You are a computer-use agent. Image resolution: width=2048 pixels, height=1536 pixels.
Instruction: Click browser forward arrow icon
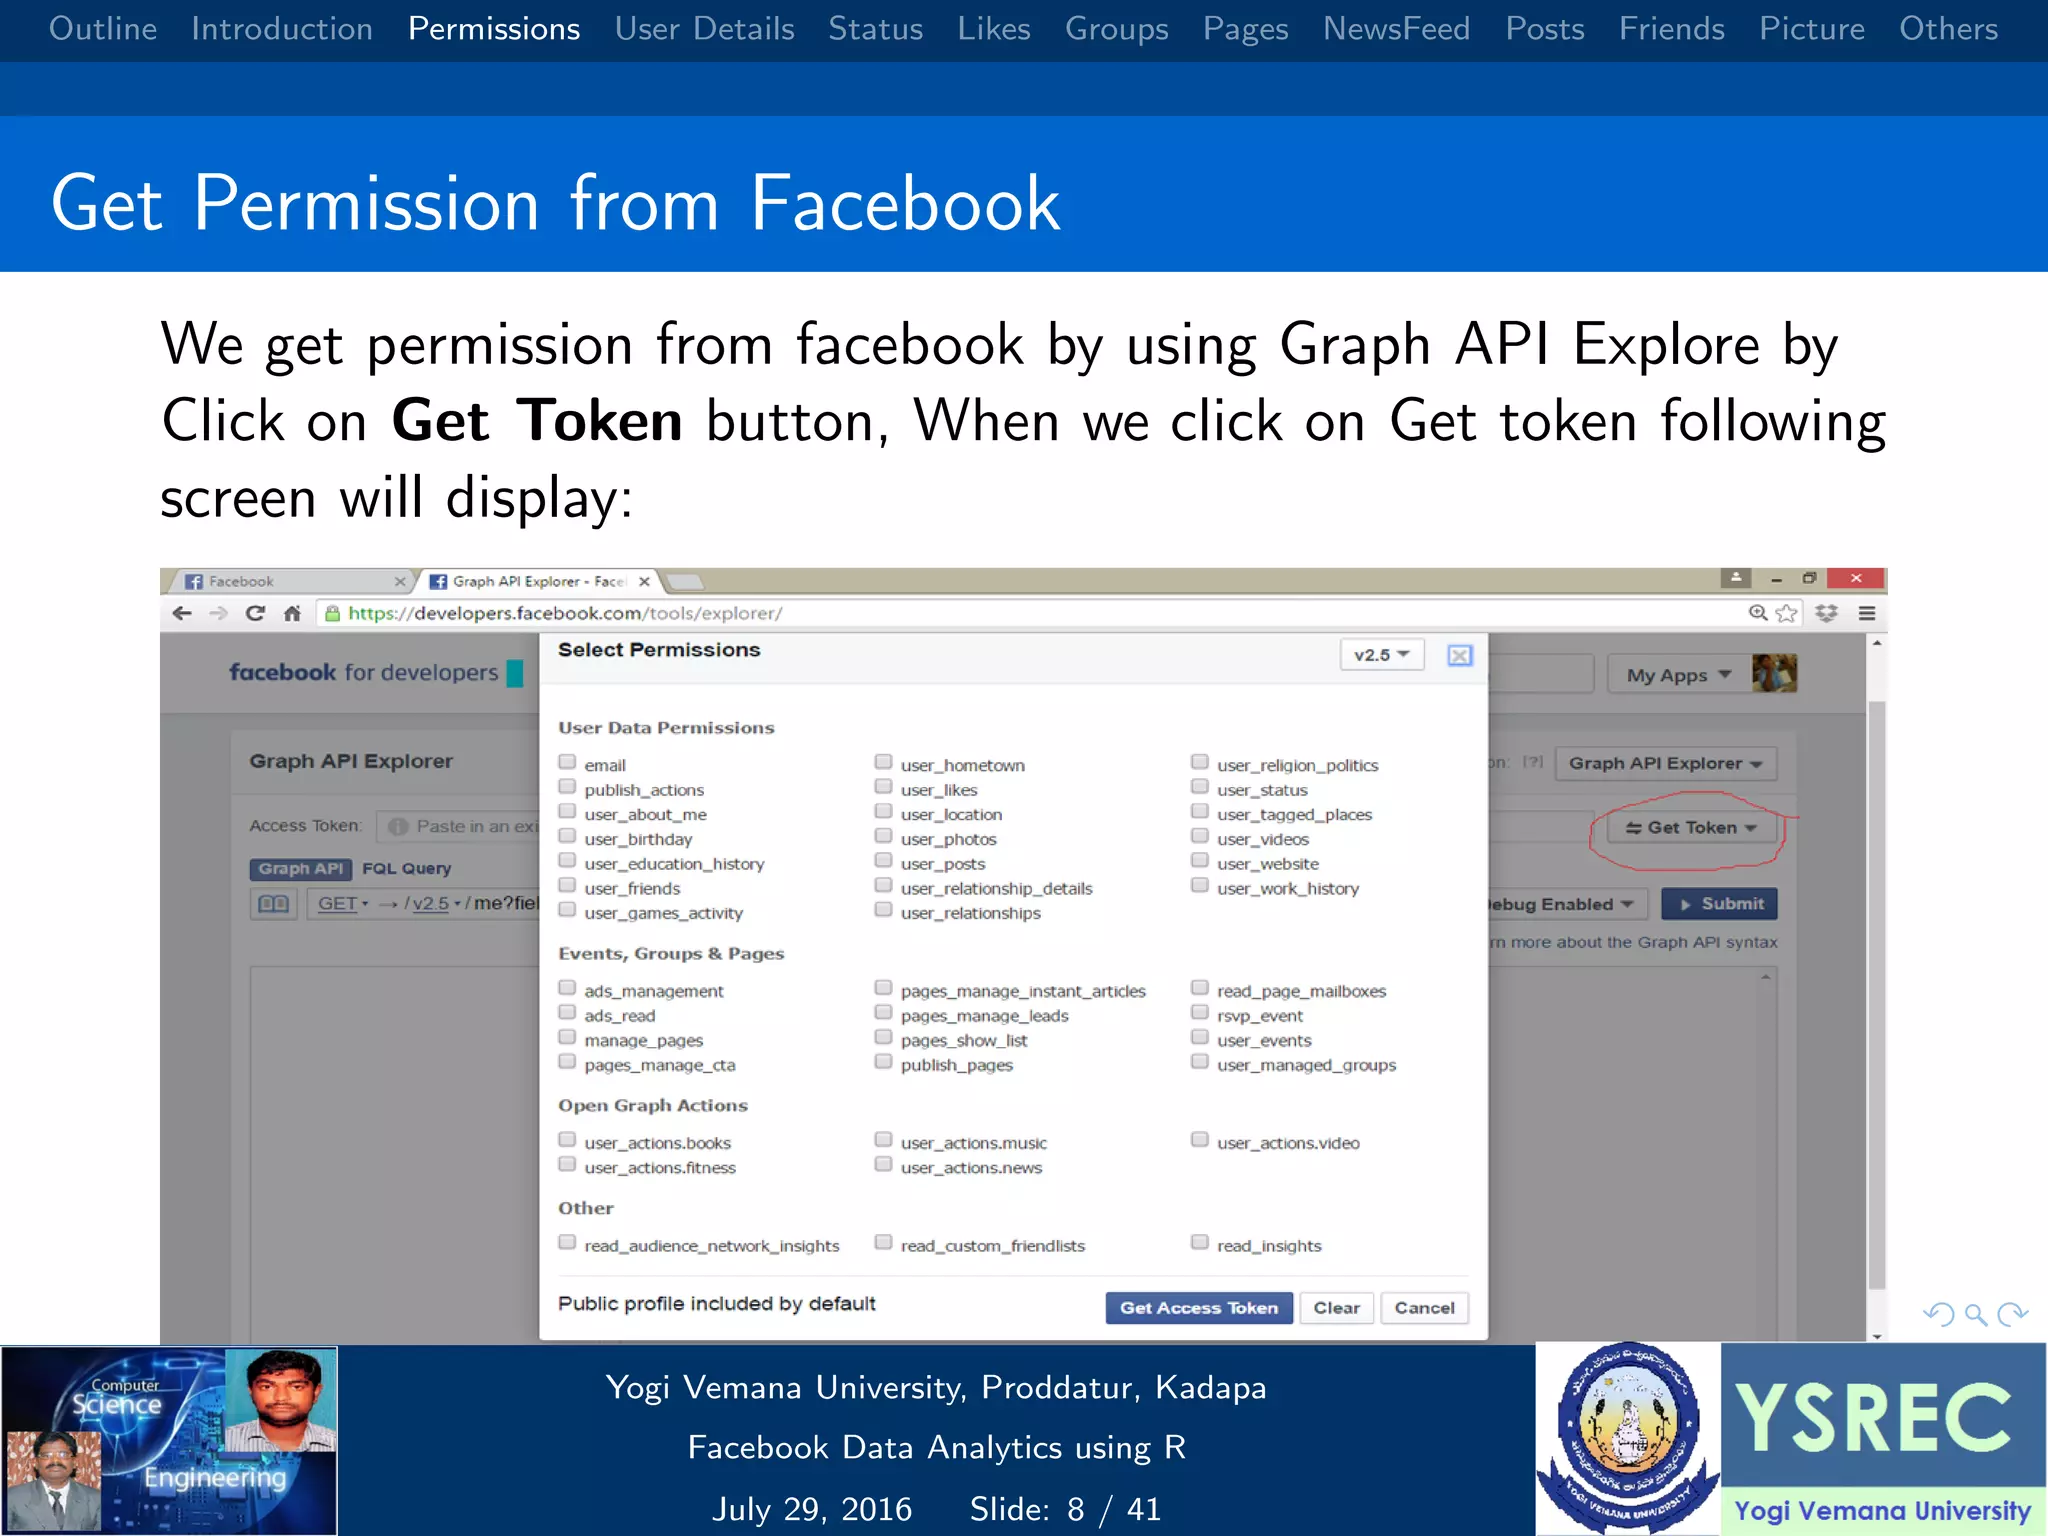219,613
